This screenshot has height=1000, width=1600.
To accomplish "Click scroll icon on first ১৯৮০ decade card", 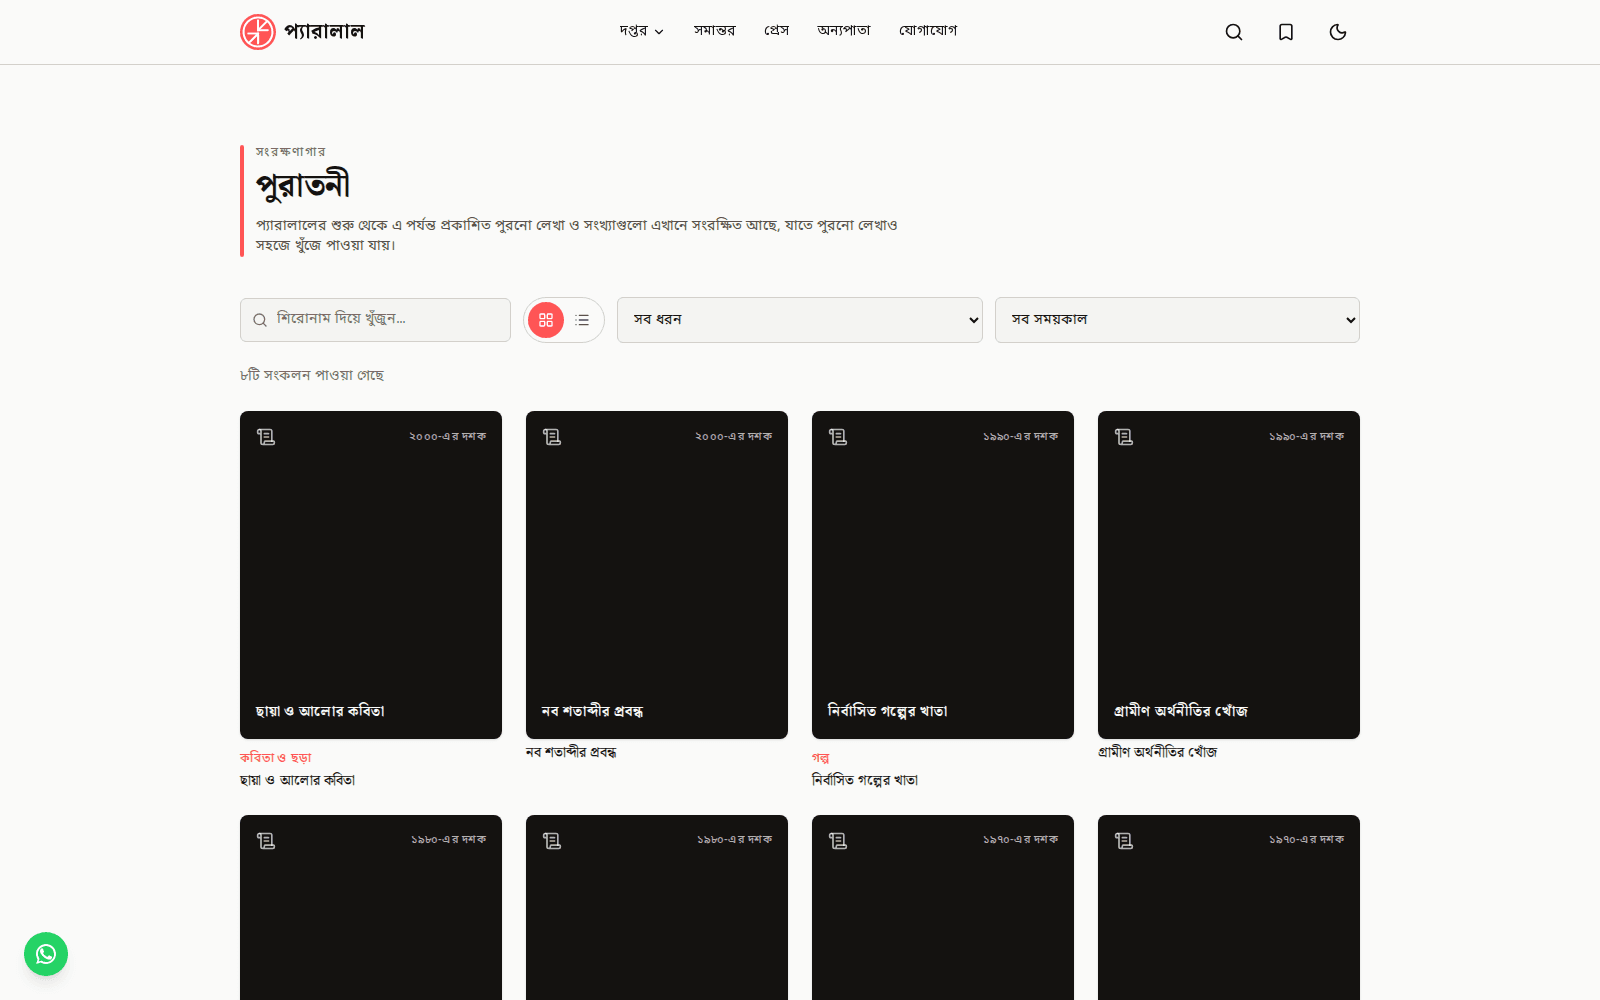I will click(x=266, y=841).
